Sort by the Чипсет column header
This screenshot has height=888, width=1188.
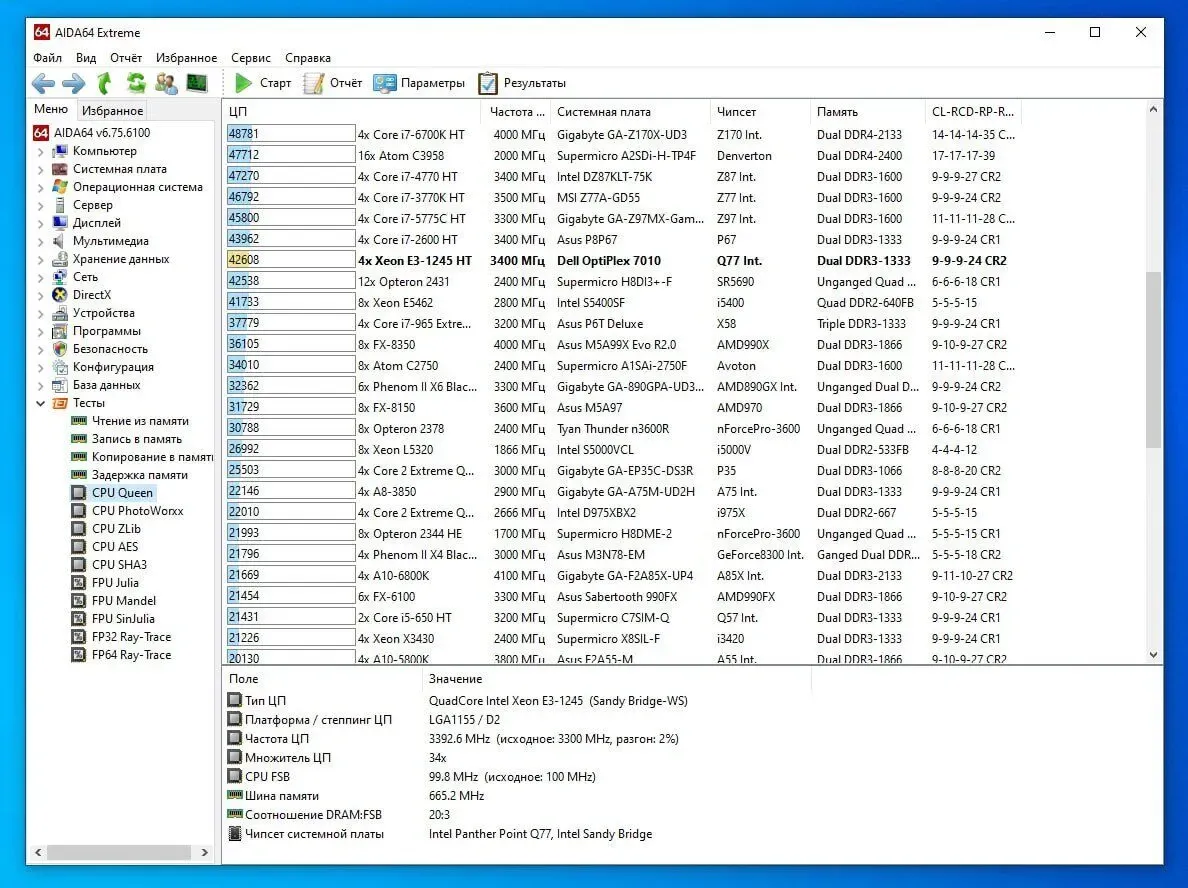coord(737,112)
